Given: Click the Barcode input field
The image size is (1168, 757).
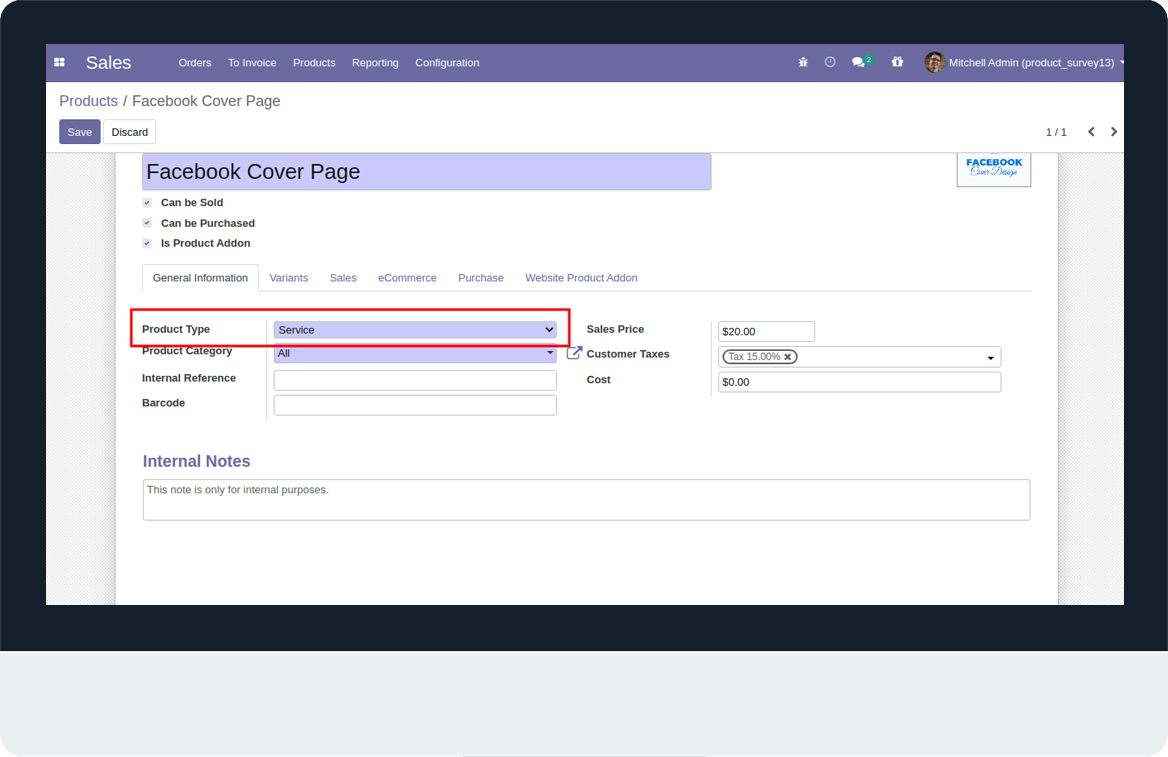Looking at the screenshot, I should tap(415, 405).
